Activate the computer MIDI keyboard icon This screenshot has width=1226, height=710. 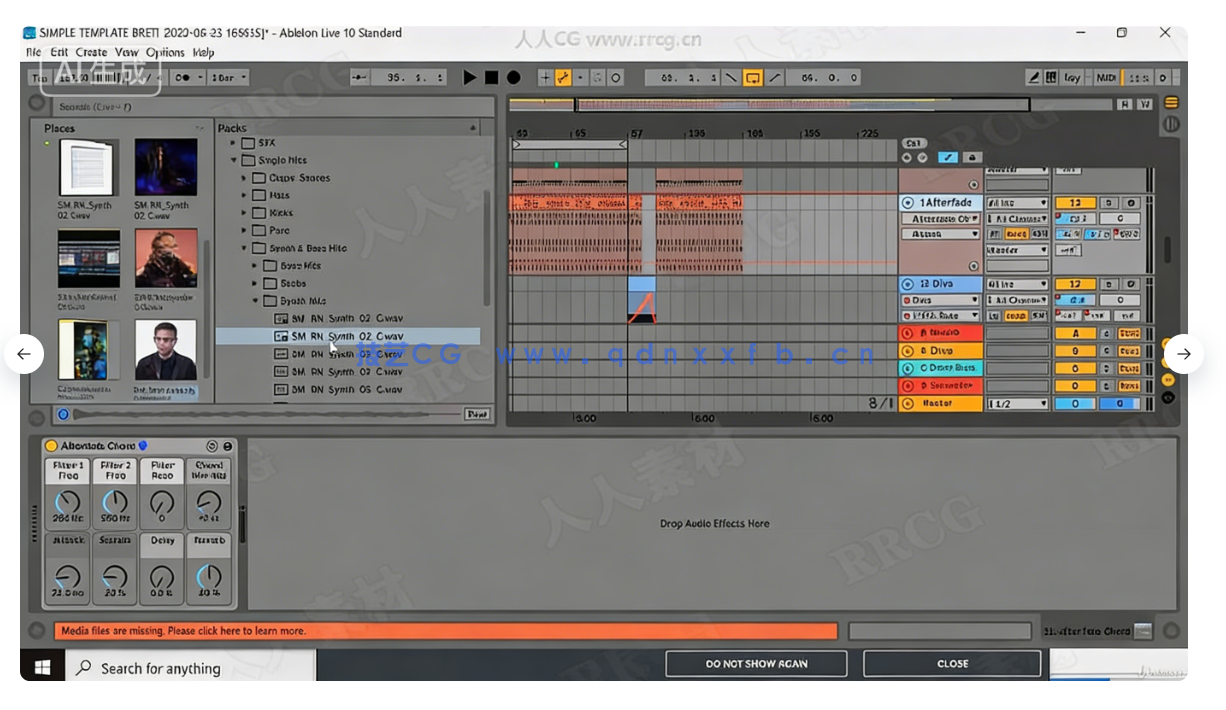1052,77
